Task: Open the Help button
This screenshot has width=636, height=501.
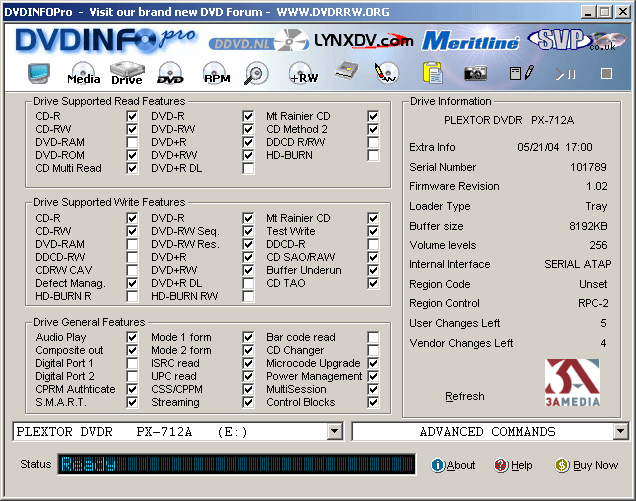Action: [513, 465]
